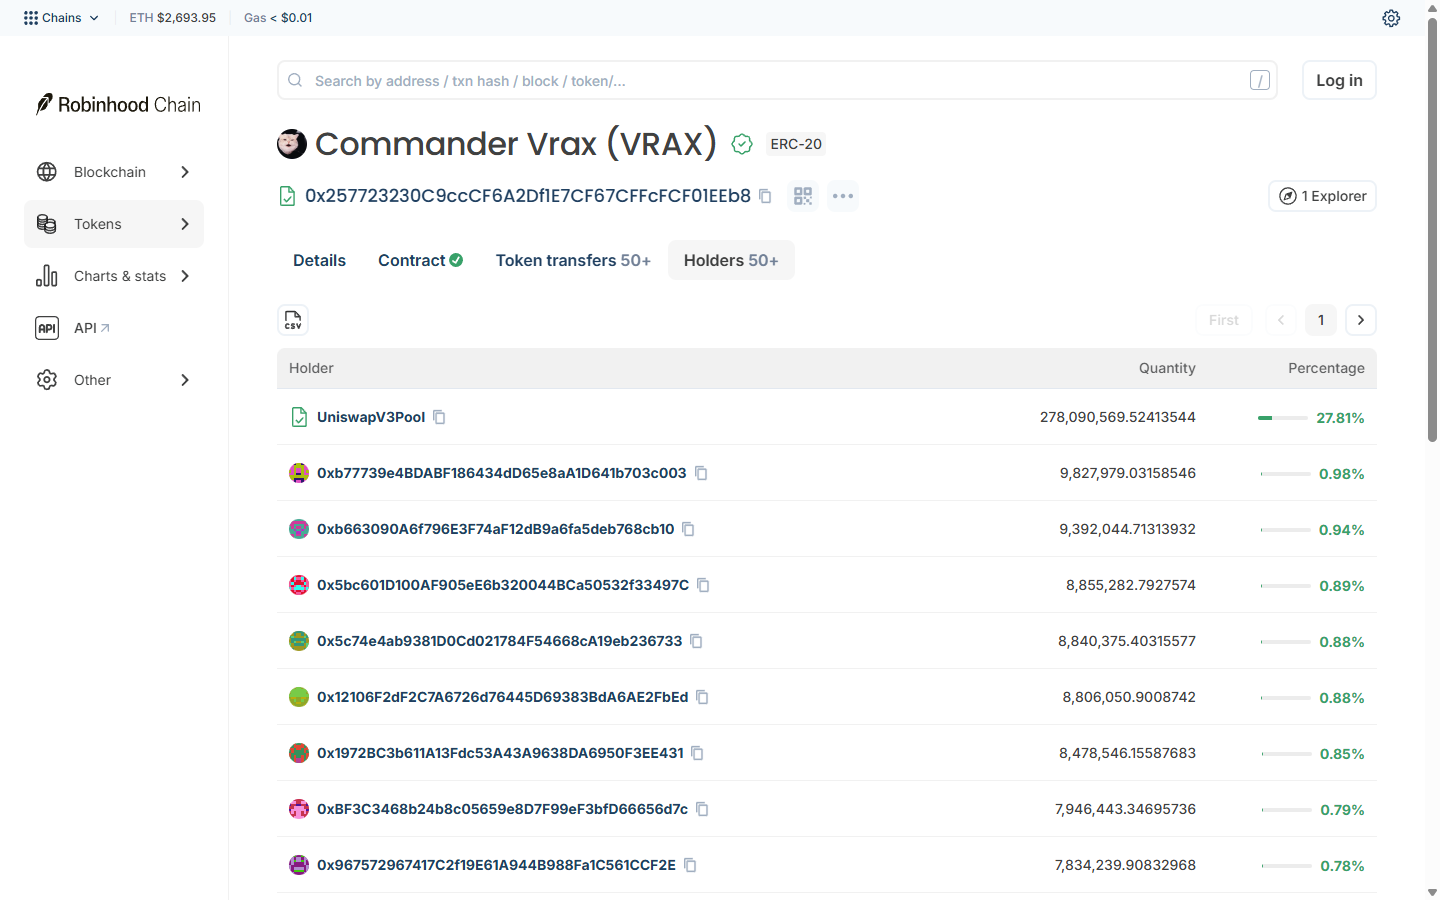The width and height of the screenshot is (1440, 900).
Task: Click the Log in button
Action: tap(1339, 80)
